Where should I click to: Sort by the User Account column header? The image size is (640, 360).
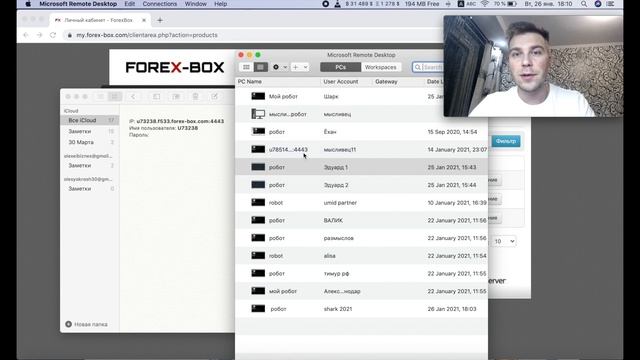coord(341,82)
